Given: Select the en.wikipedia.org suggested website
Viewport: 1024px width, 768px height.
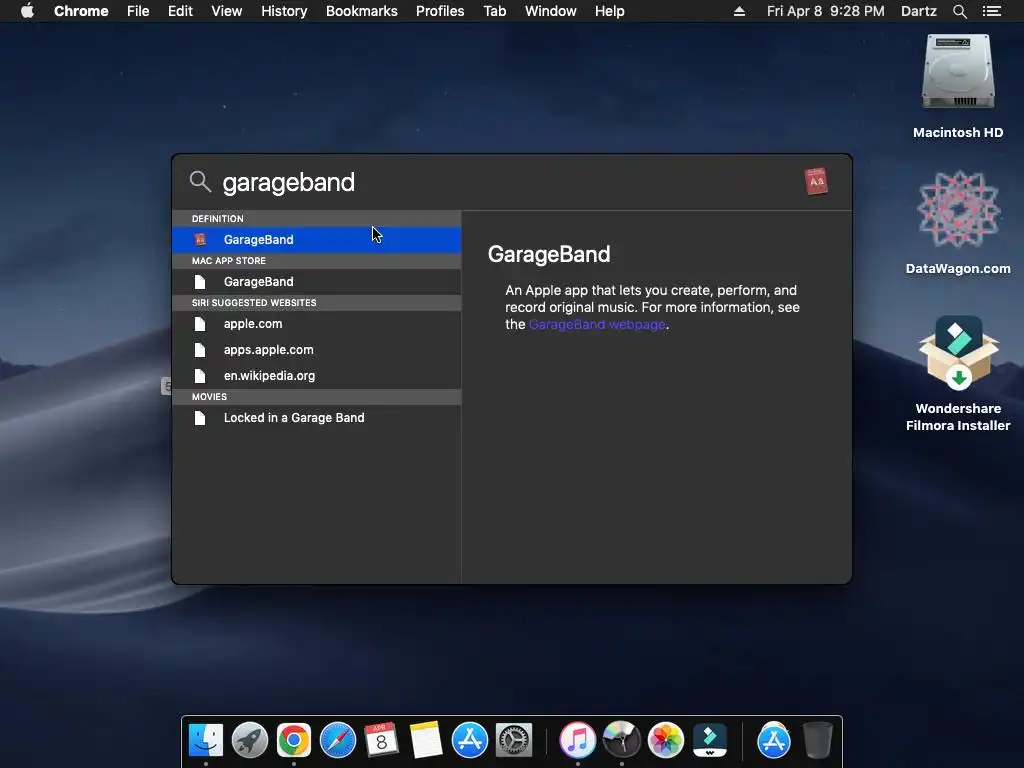Looking at the screenshot, I should point(317,376).
